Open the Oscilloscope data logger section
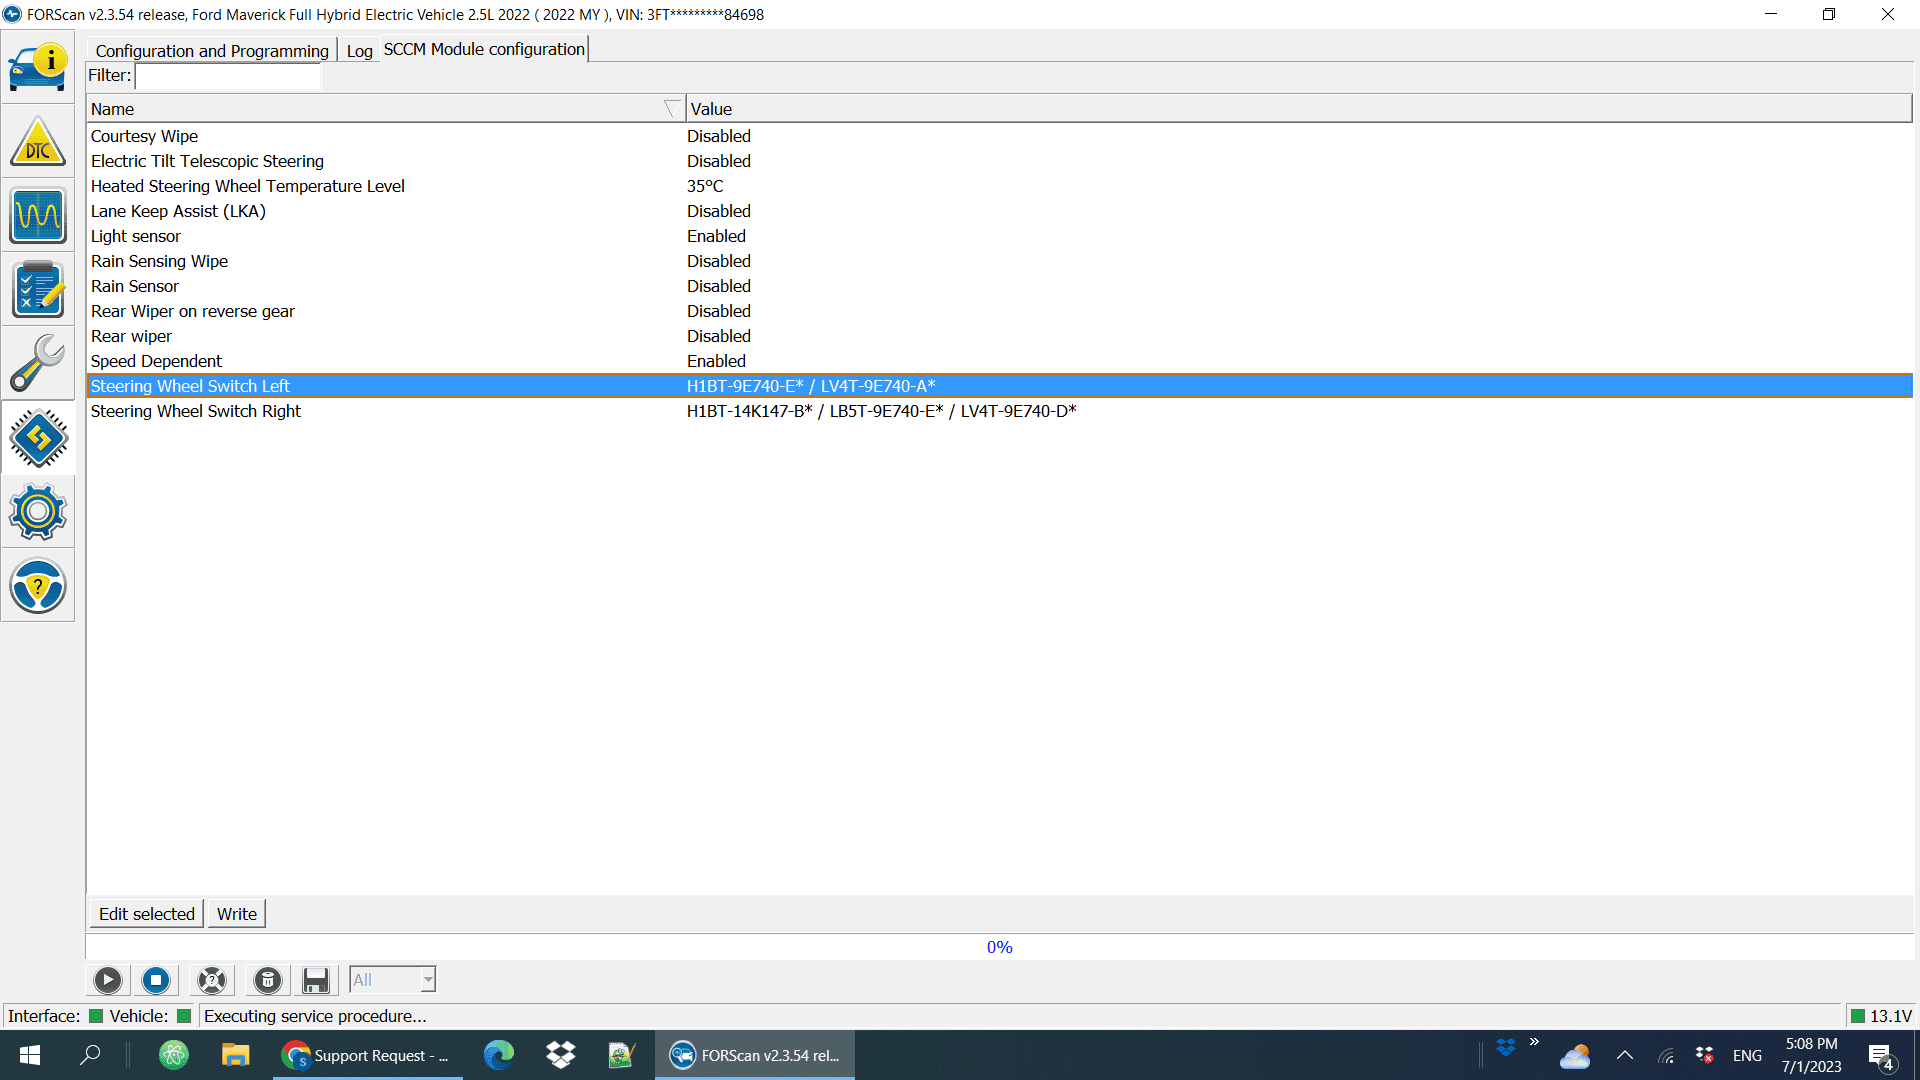 [x=38, y=215]
